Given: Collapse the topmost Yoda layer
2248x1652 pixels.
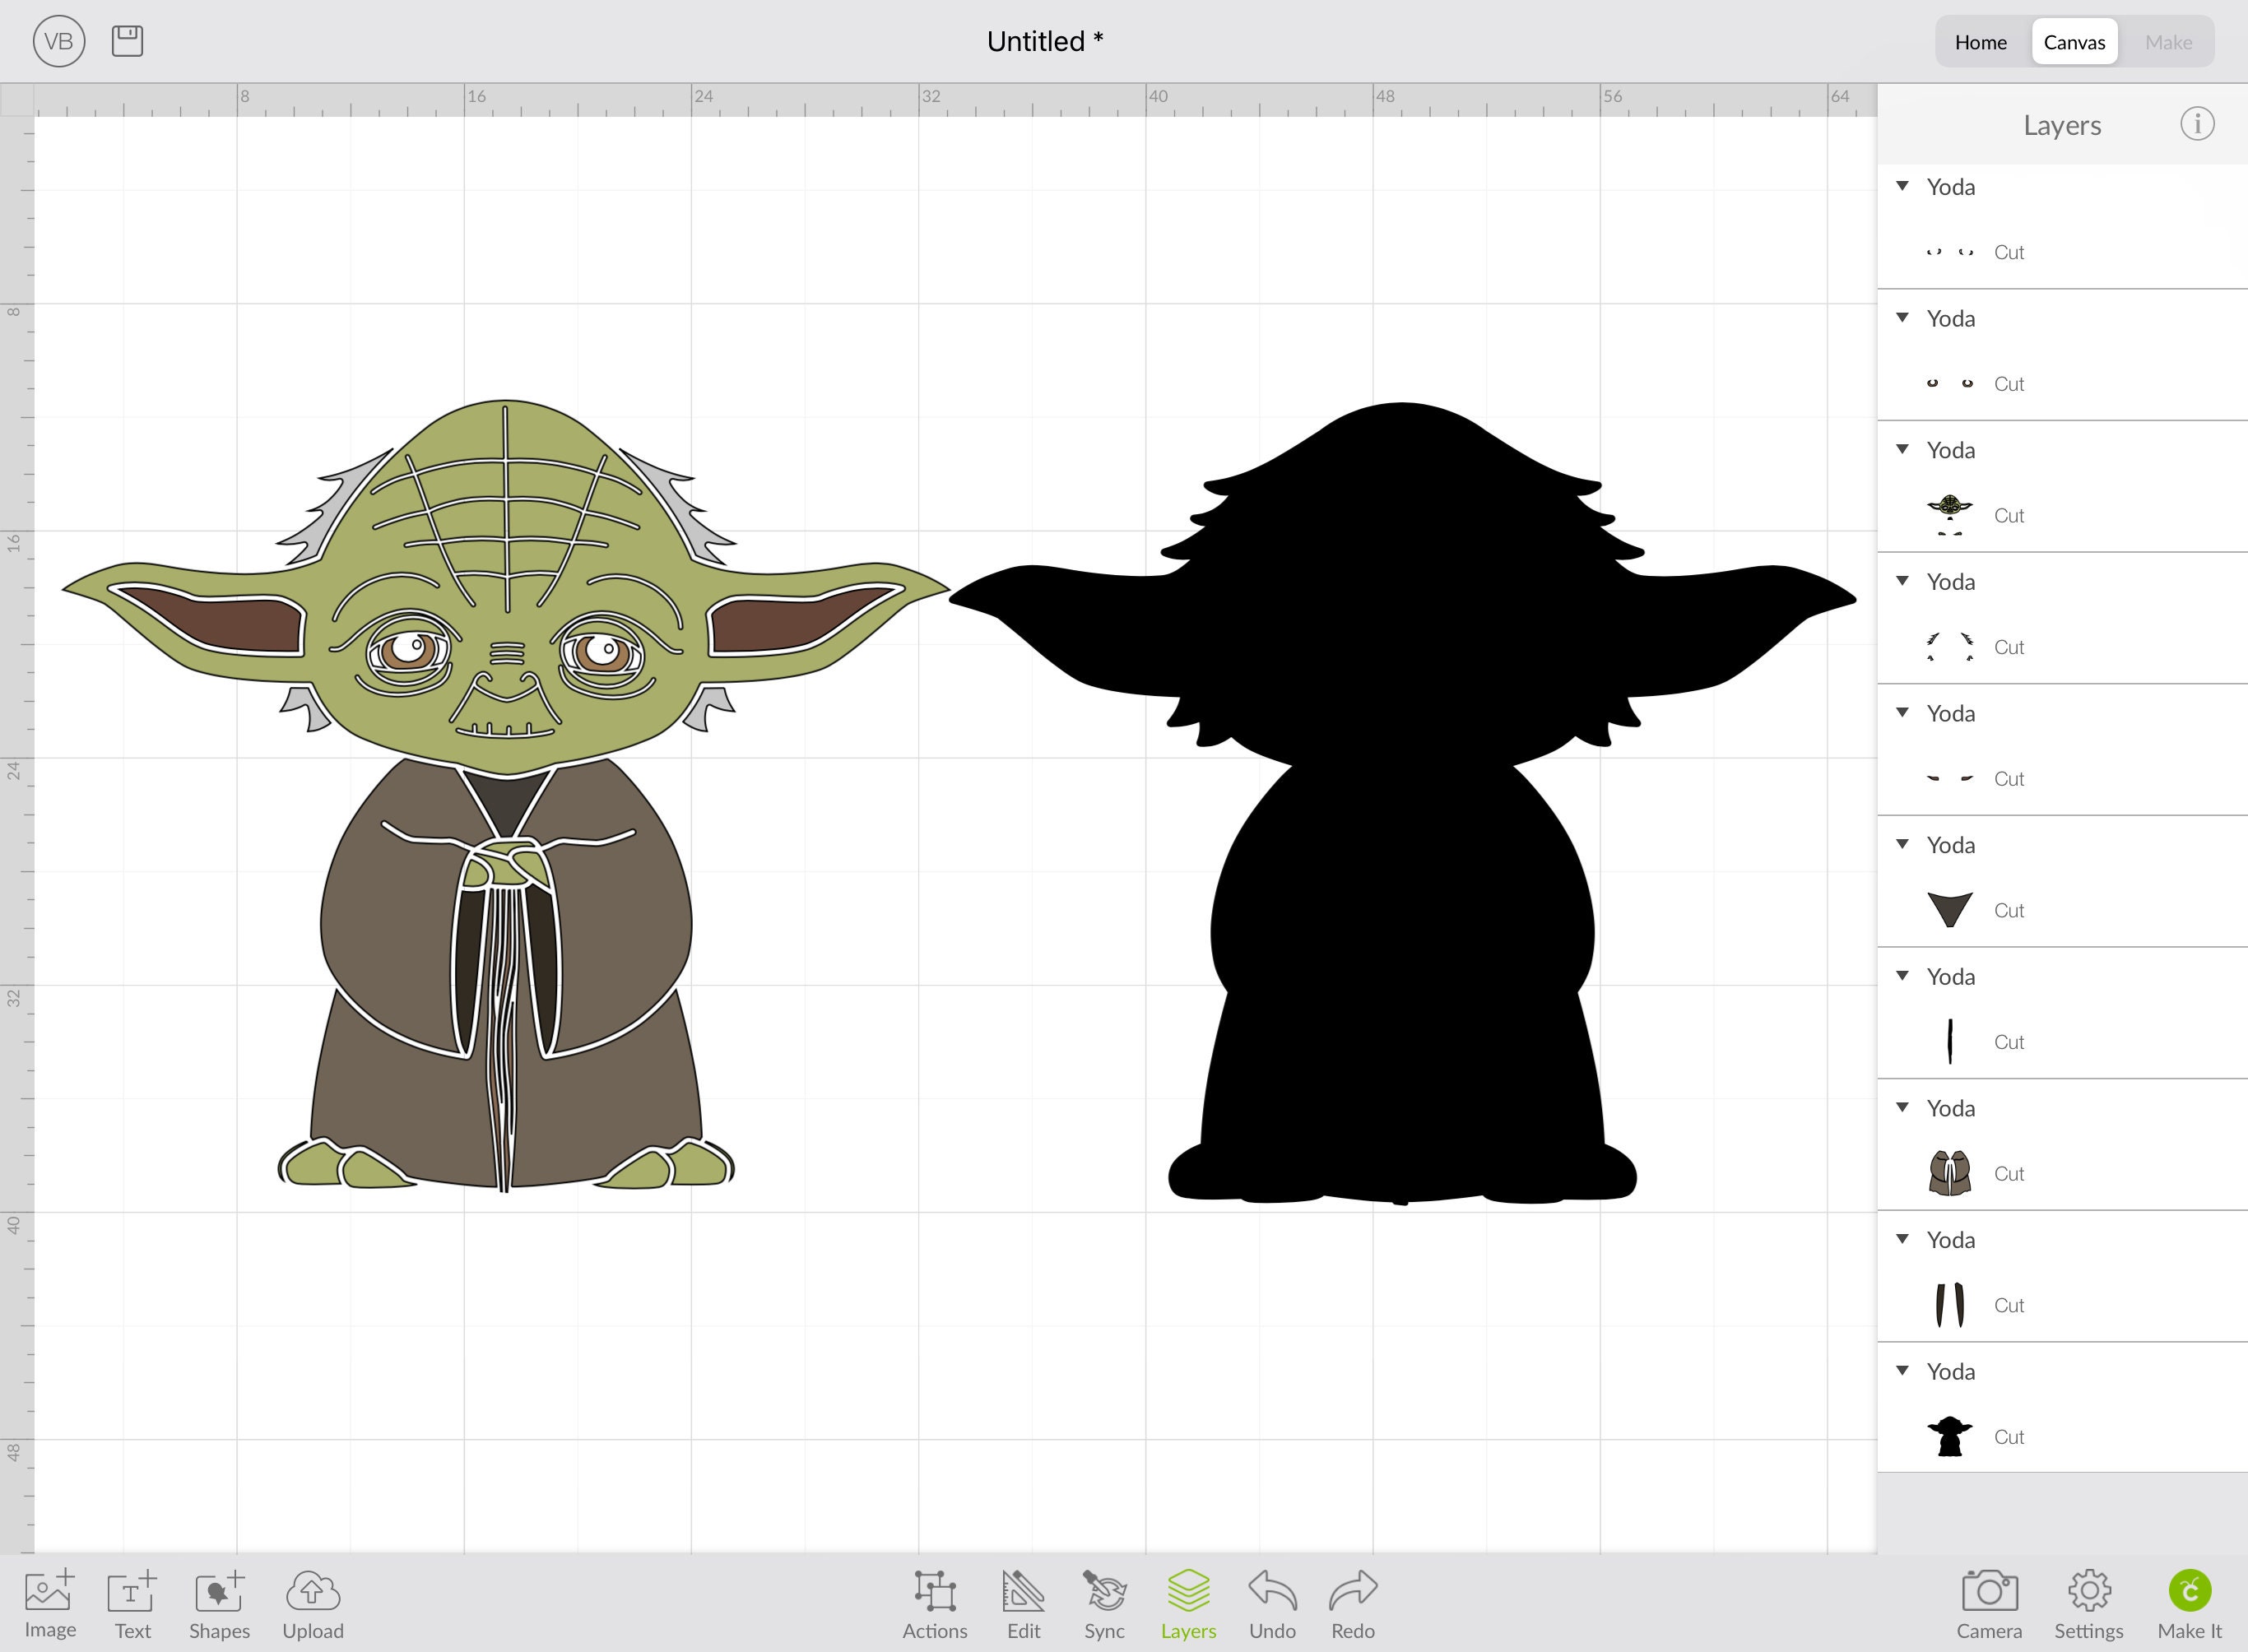Looking at the screenshot, I should point(1902,186).
